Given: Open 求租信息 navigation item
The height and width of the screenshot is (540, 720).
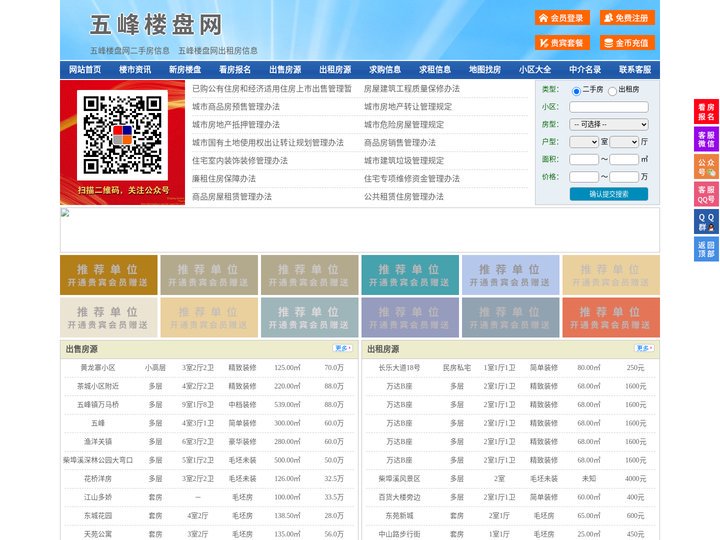Looking at the screenshot, I should (x=435, y=70).
